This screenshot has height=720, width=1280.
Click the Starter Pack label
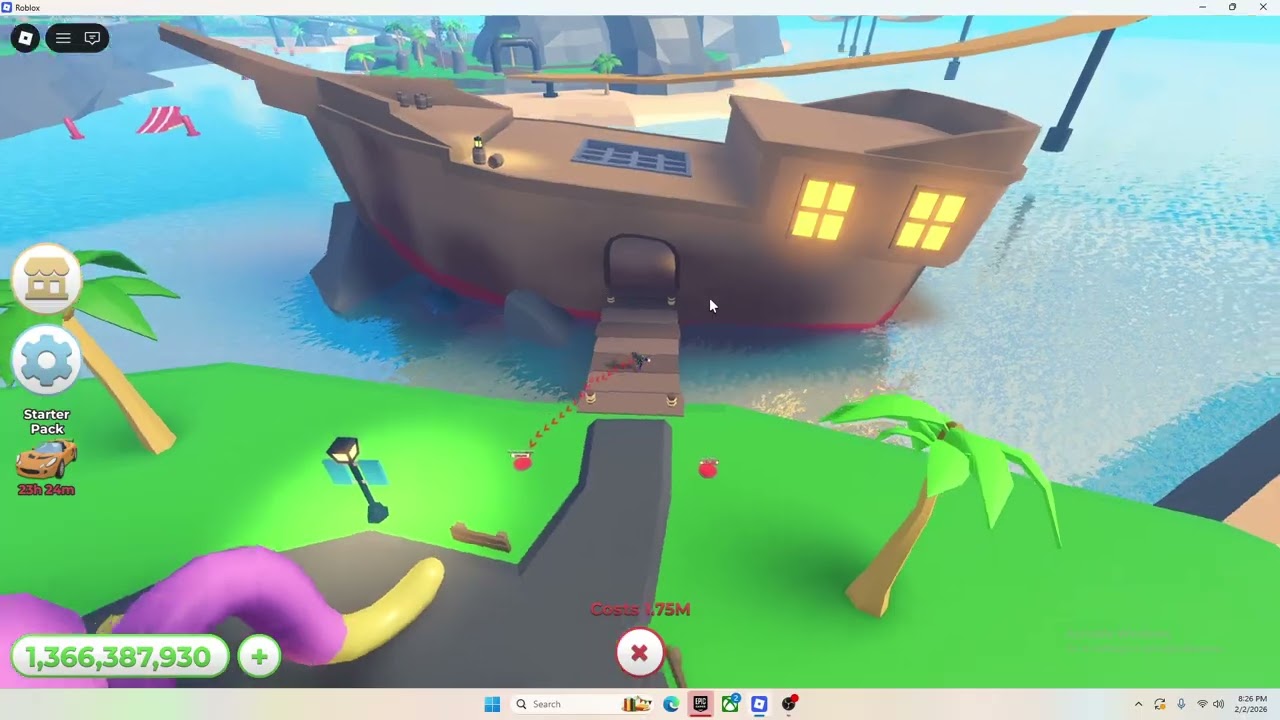click(x=47, y=421)
